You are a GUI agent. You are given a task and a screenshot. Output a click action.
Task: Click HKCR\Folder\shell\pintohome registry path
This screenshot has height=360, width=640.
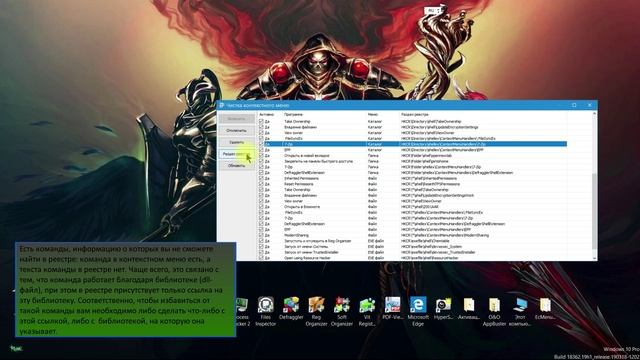[x=425, y=161]
